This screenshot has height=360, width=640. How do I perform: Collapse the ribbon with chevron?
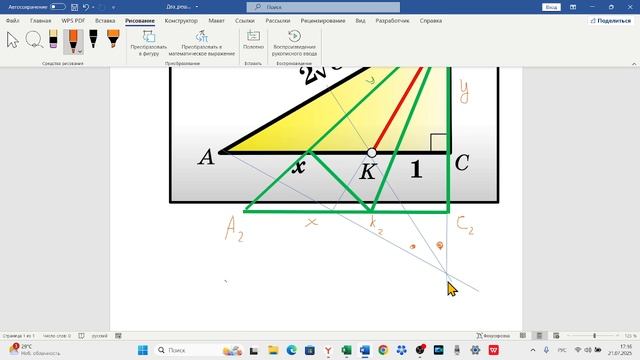pyautogui.click(x=634, y=64)
